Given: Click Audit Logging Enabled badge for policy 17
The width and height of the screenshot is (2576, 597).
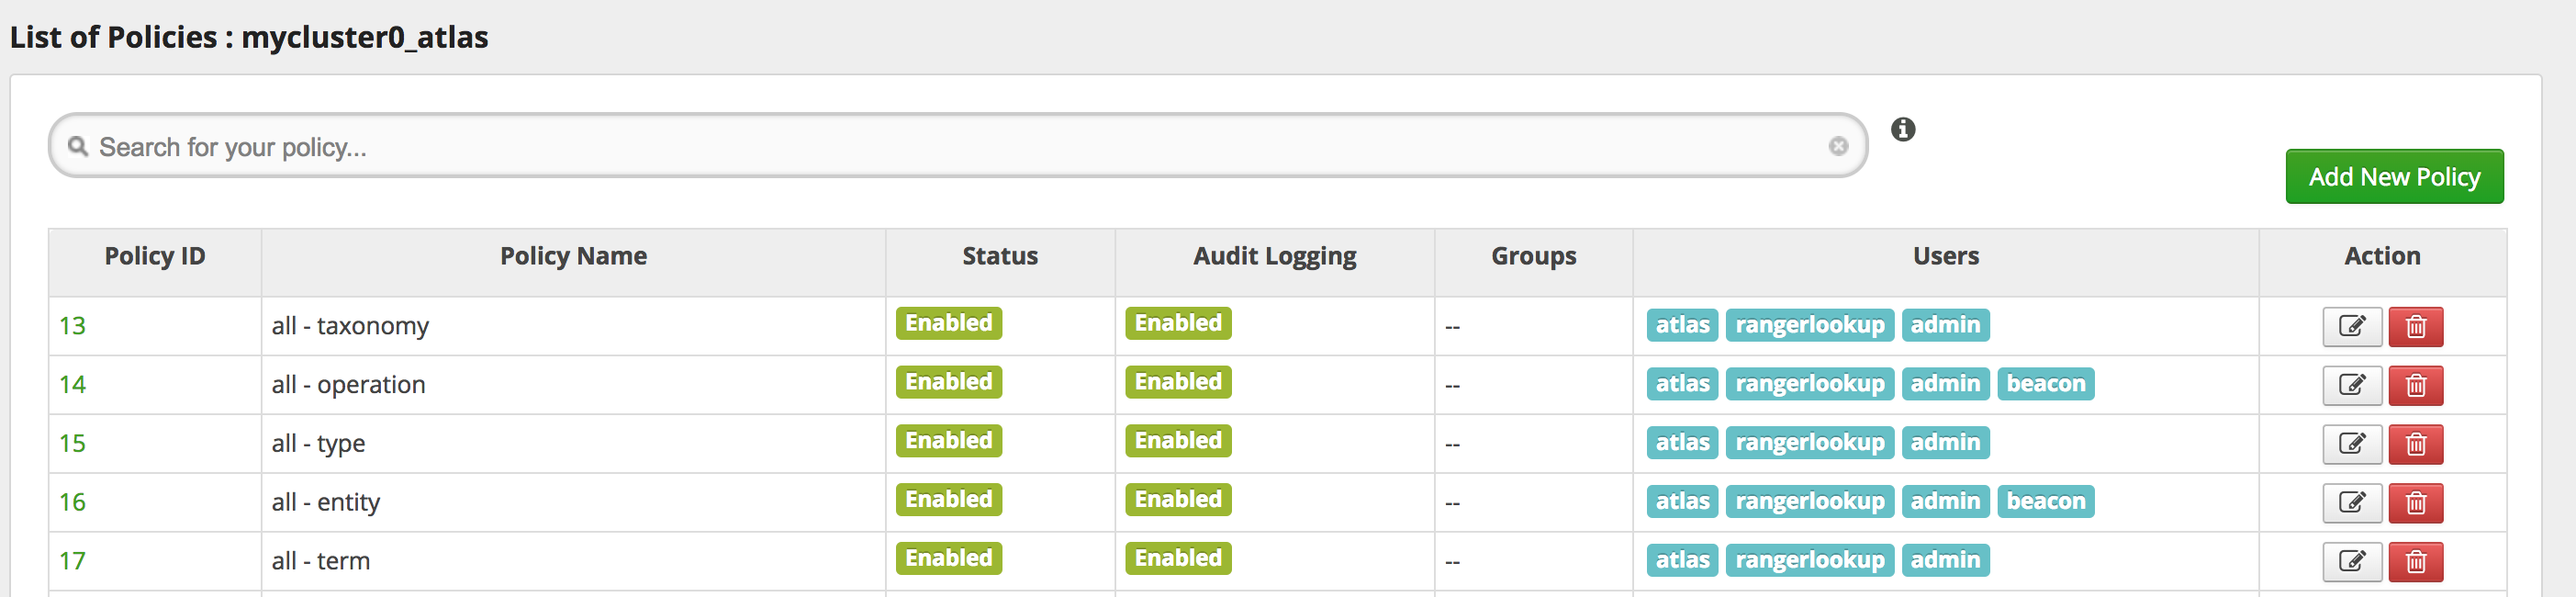Looking at the screenshot, I should point(1178,558).
